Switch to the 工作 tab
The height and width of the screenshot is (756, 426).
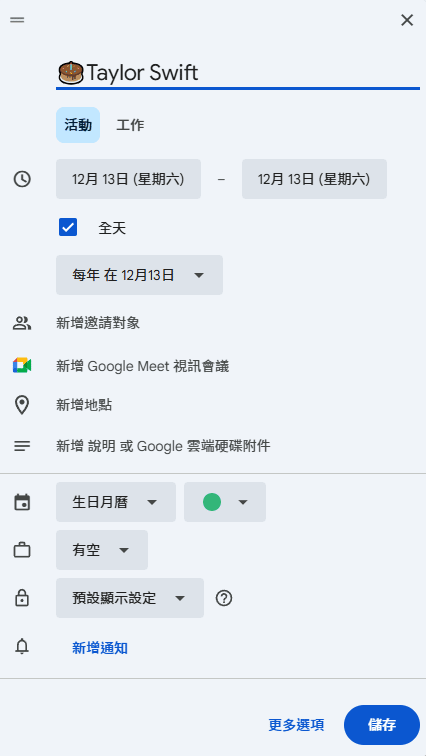(130, 125)
